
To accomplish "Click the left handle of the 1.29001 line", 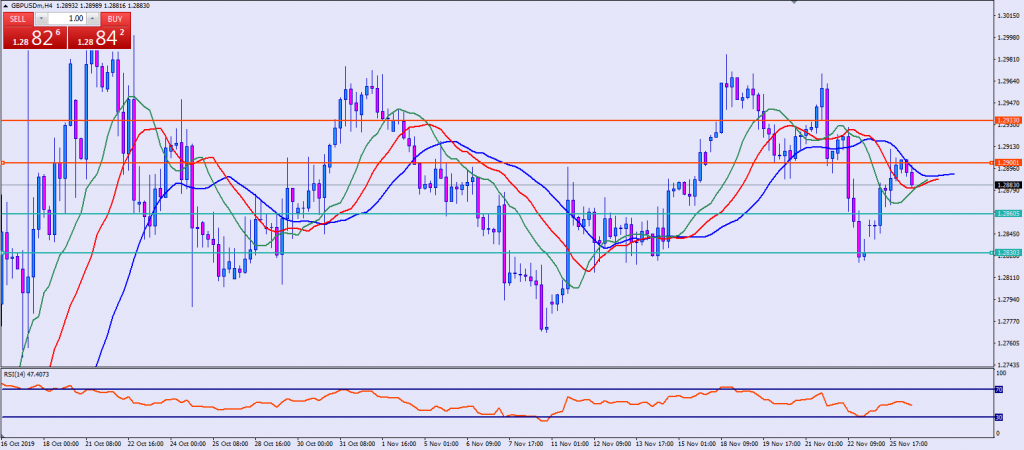I will (3, 162).
